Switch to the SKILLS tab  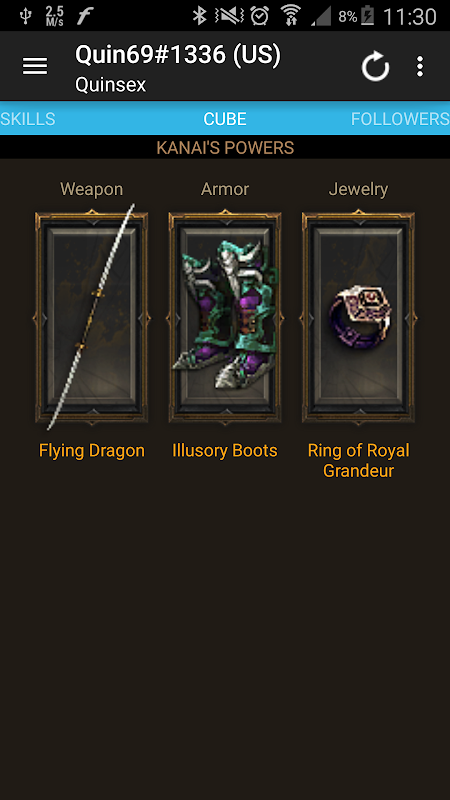click(x=28, y=119)
